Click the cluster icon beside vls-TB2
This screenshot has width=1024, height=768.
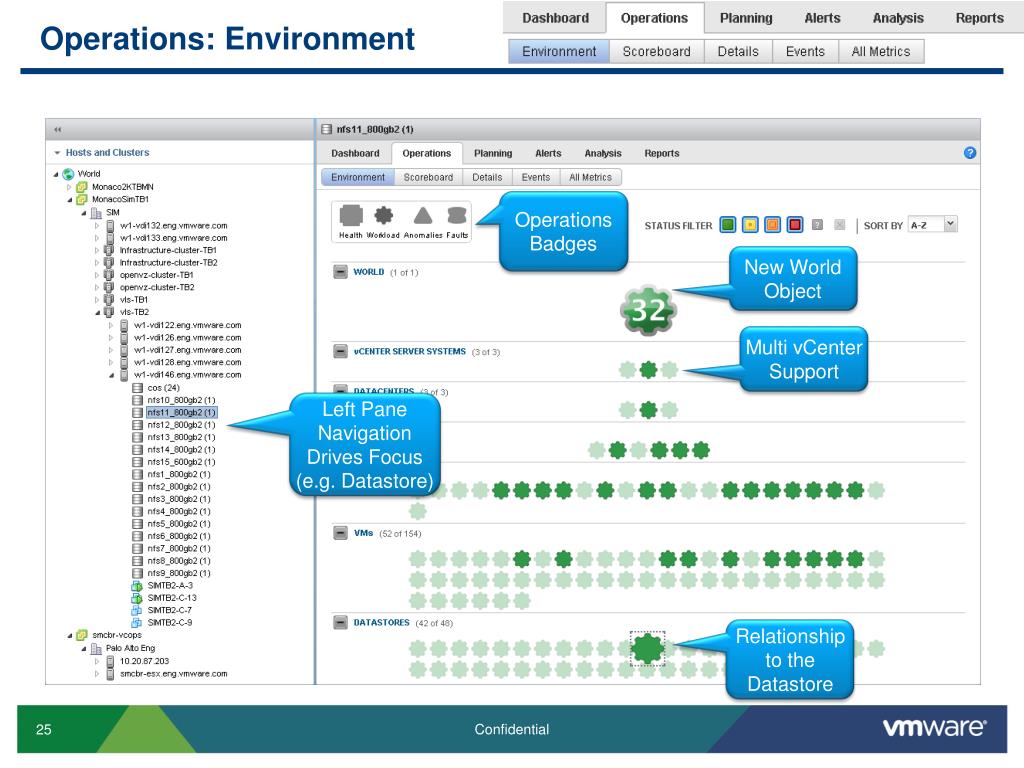(110, 312)
